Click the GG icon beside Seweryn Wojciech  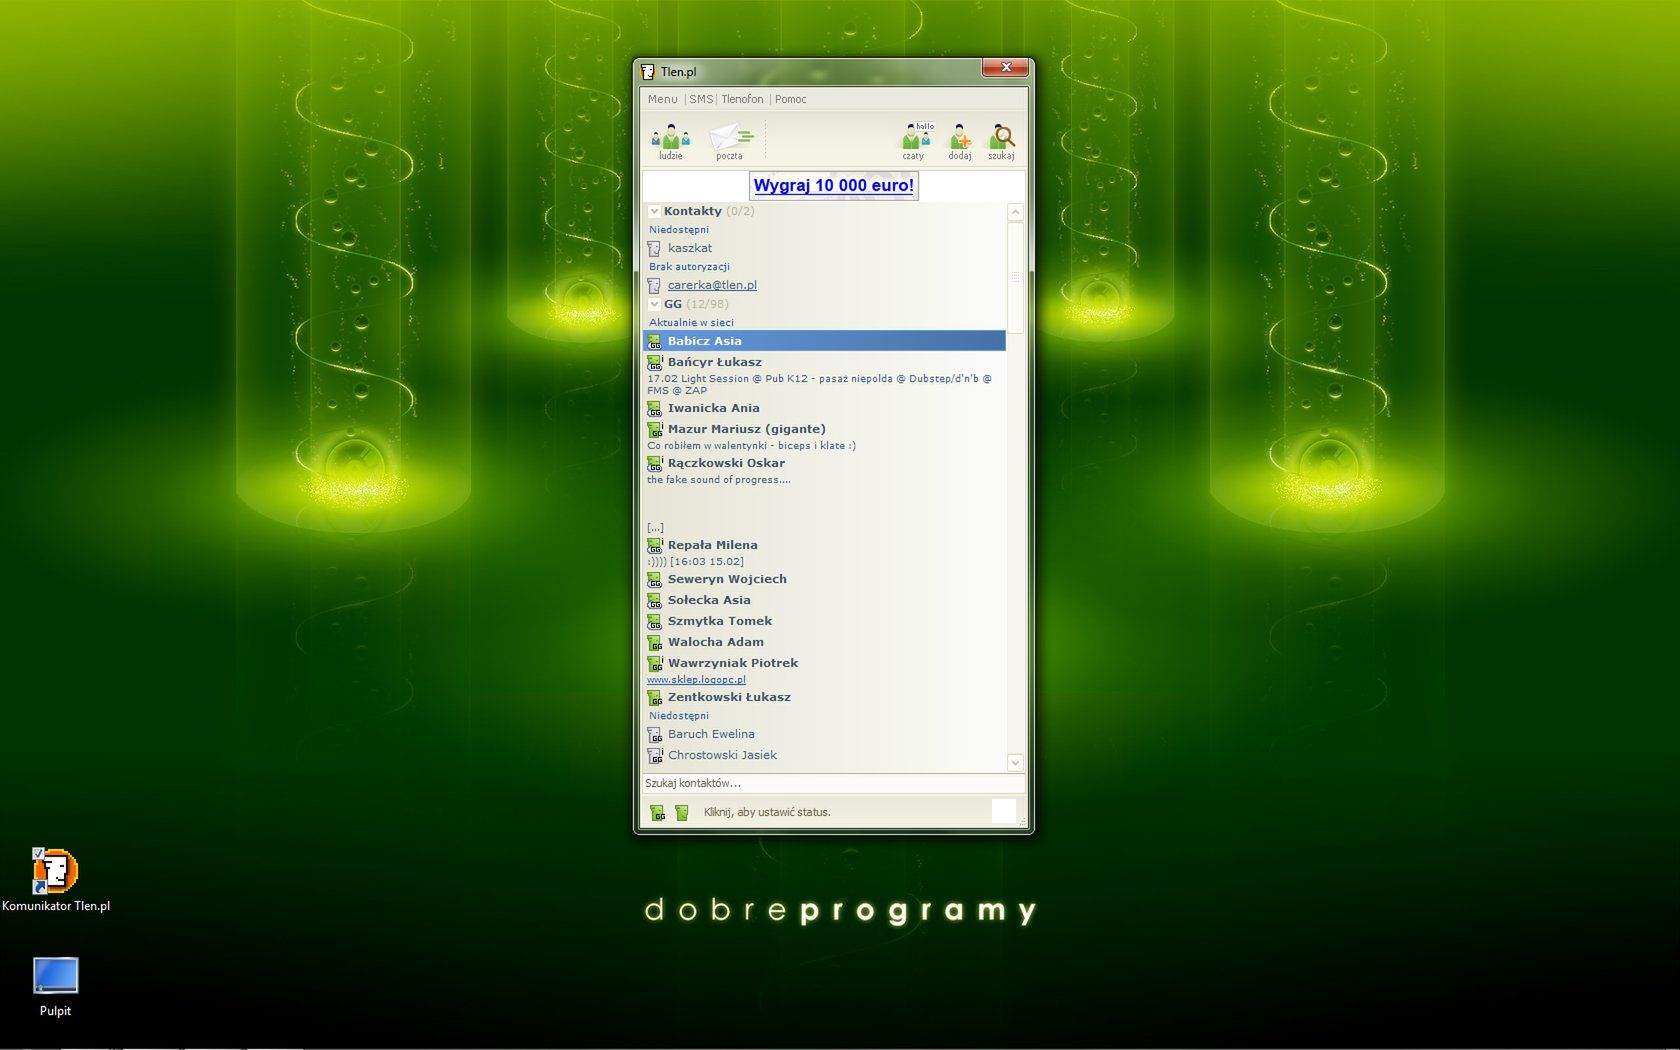(655, 579)
